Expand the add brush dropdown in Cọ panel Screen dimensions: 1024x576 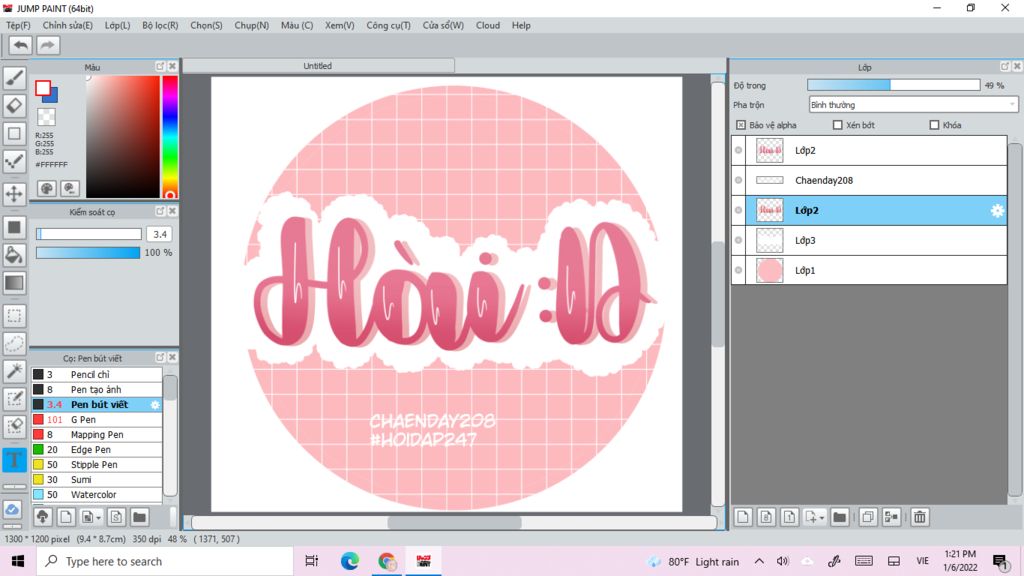pos(98,518)
